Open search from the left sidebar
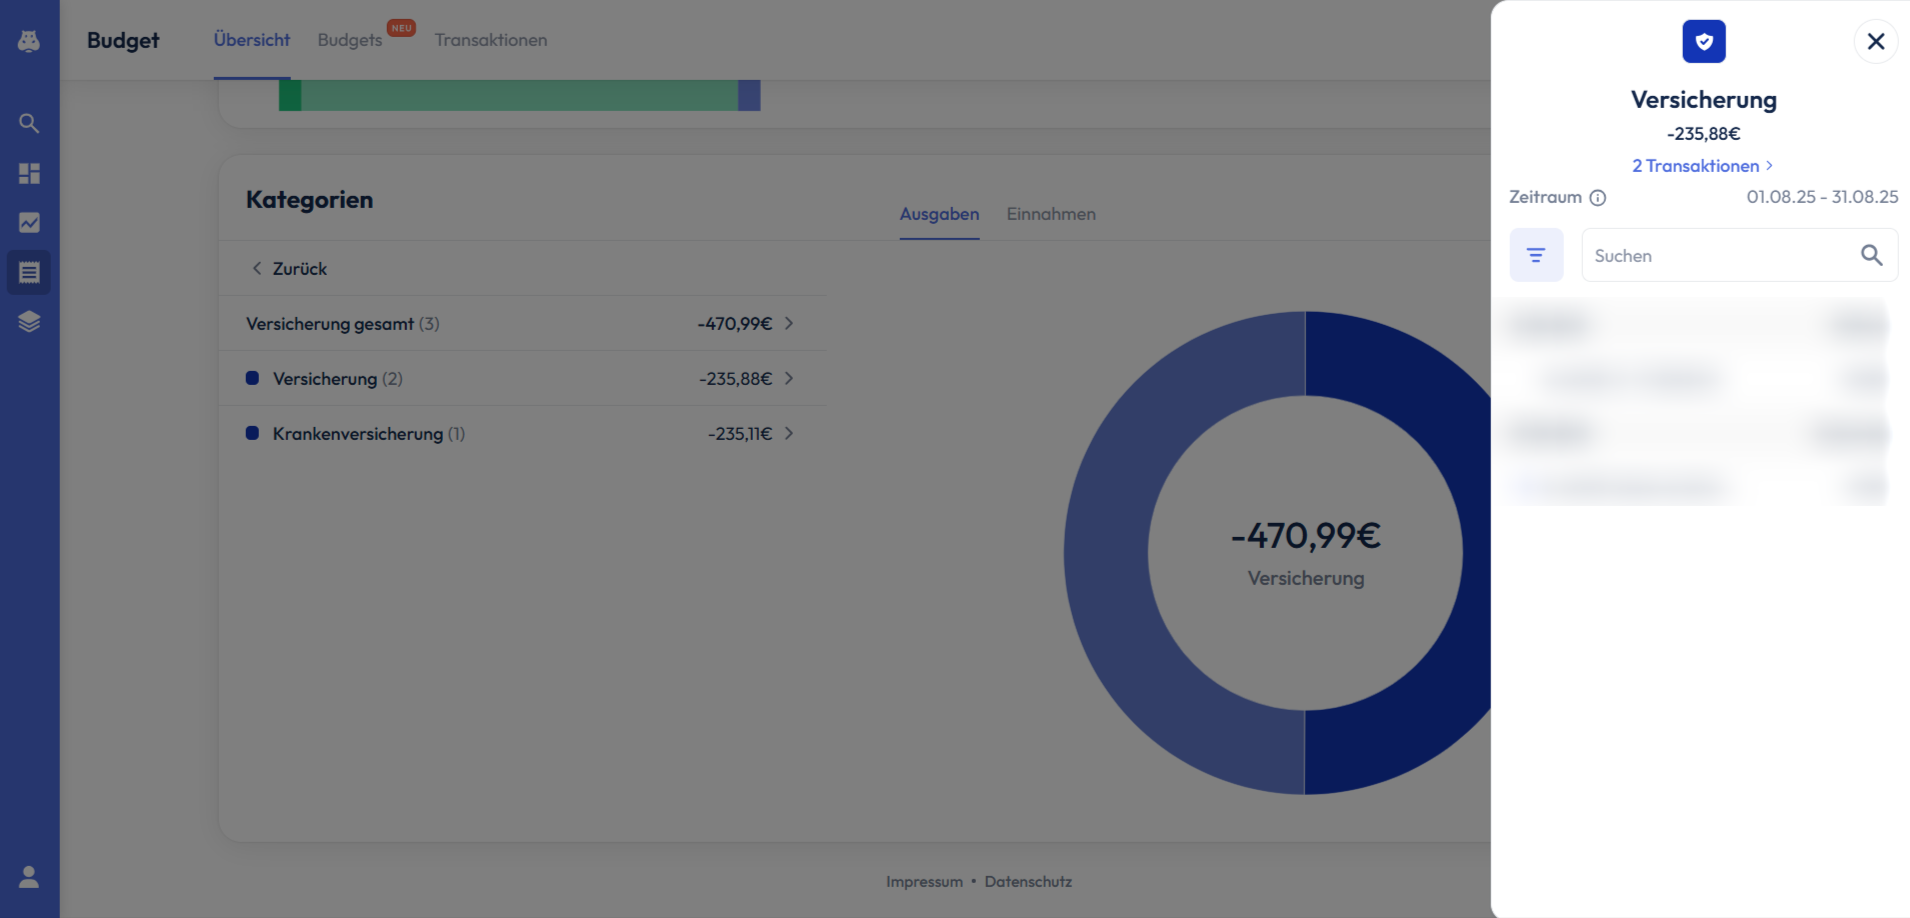The width and height of the screenshot is (1910, 918). pyautogui.click(x=29, y=123)
